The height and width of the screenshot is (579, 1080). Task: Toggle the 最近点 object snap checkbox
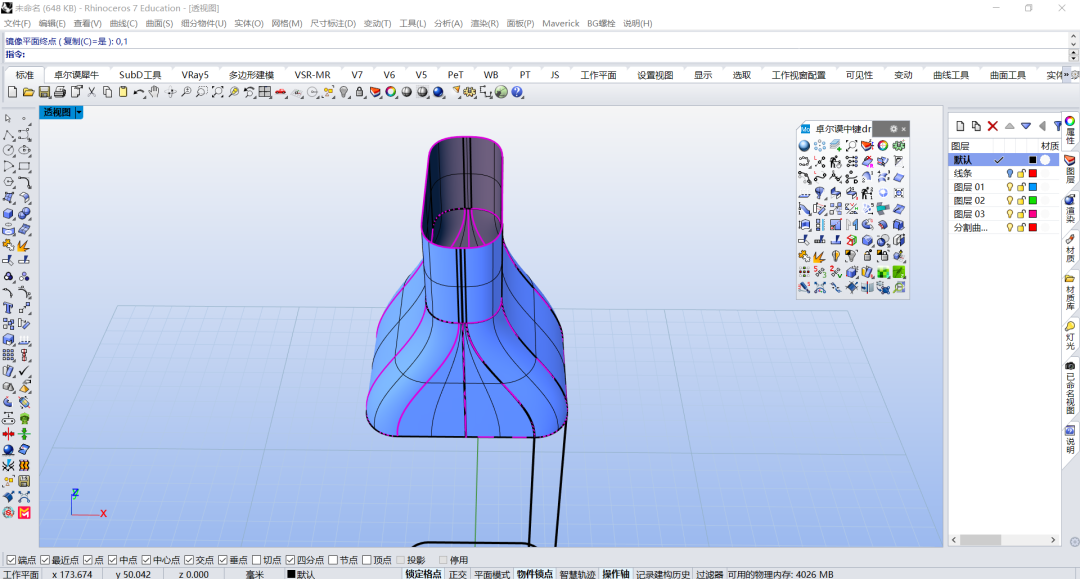[45, 560]
